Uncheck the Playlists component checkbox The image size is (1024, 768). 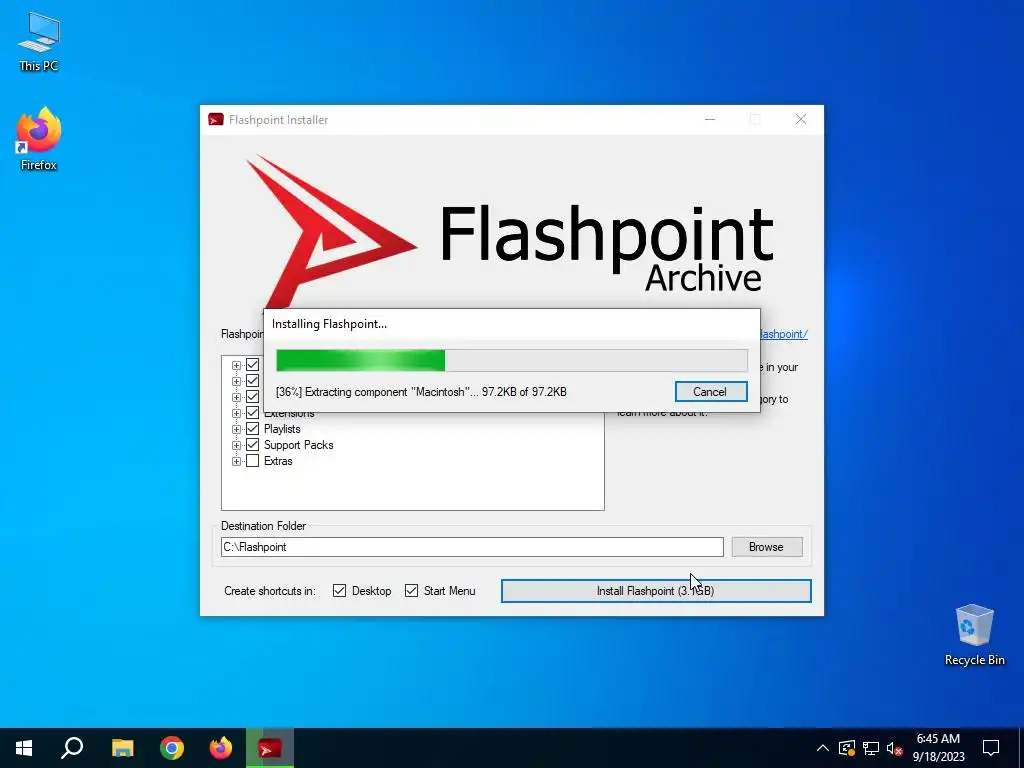point(253,429)
